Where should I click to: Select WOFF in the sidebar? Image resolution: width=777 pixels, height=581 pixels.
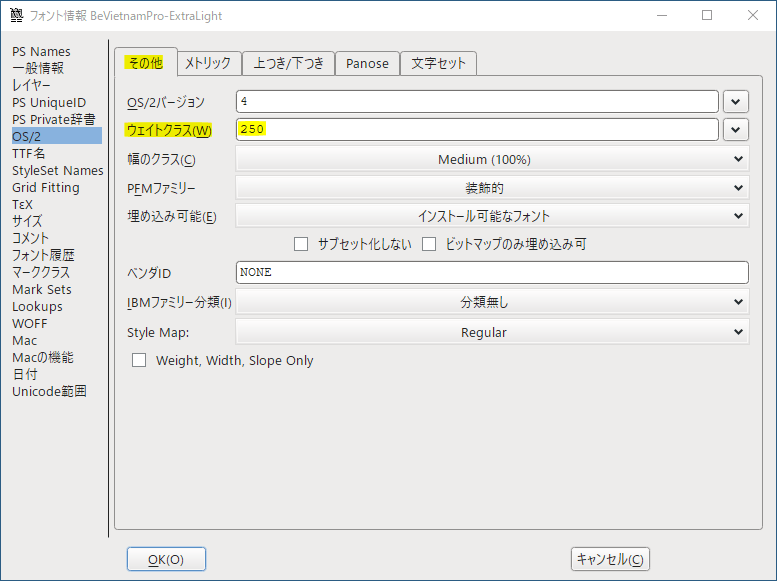tap(30, 323)
